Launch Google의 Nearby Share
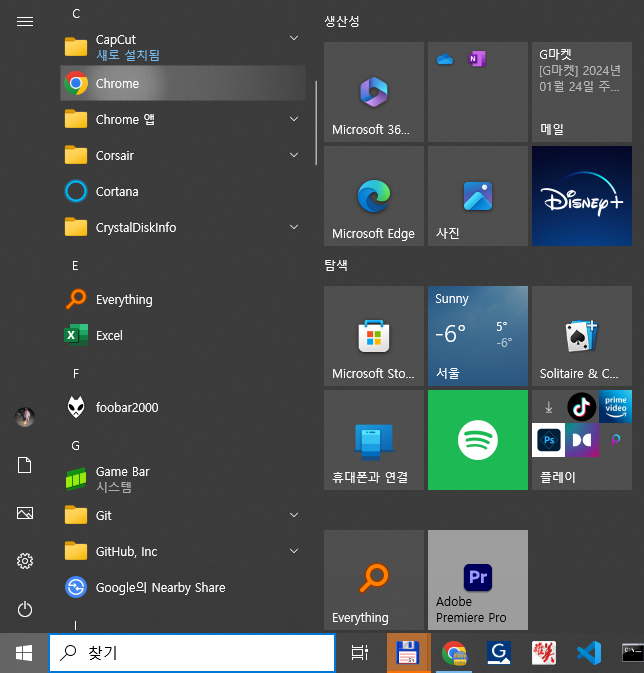Screen dimensions: 644x673 183,587
